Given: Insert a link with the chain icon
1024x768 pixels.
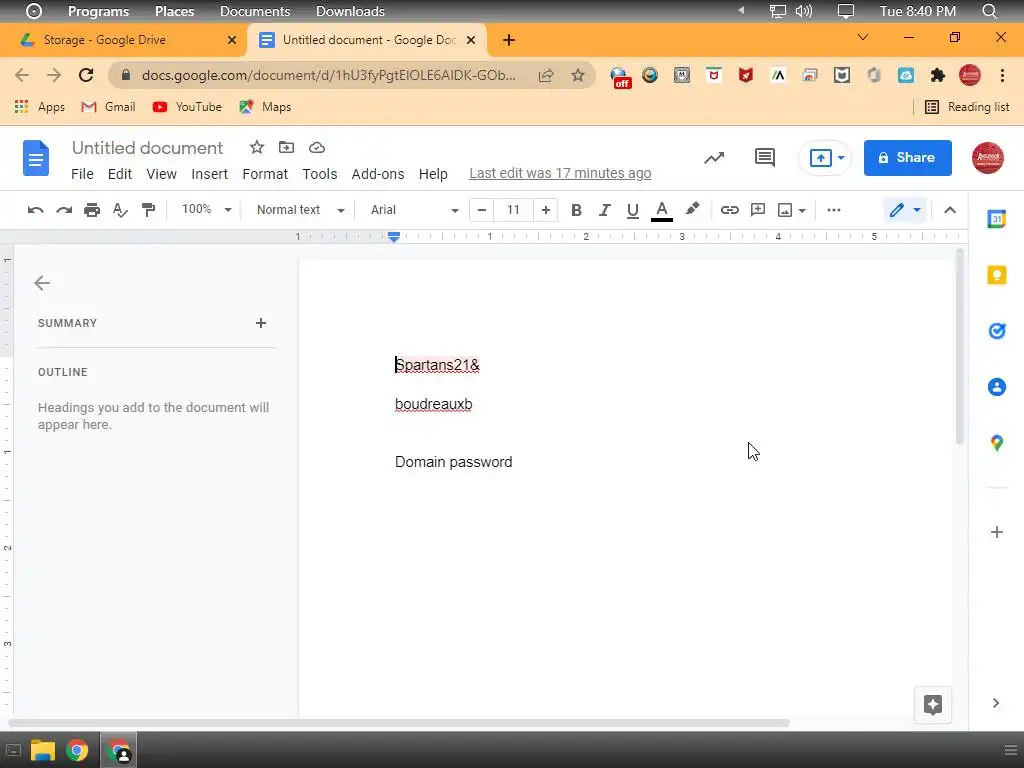Looking at the screenshot, I should pyautogui.click(x=729, y=210).
